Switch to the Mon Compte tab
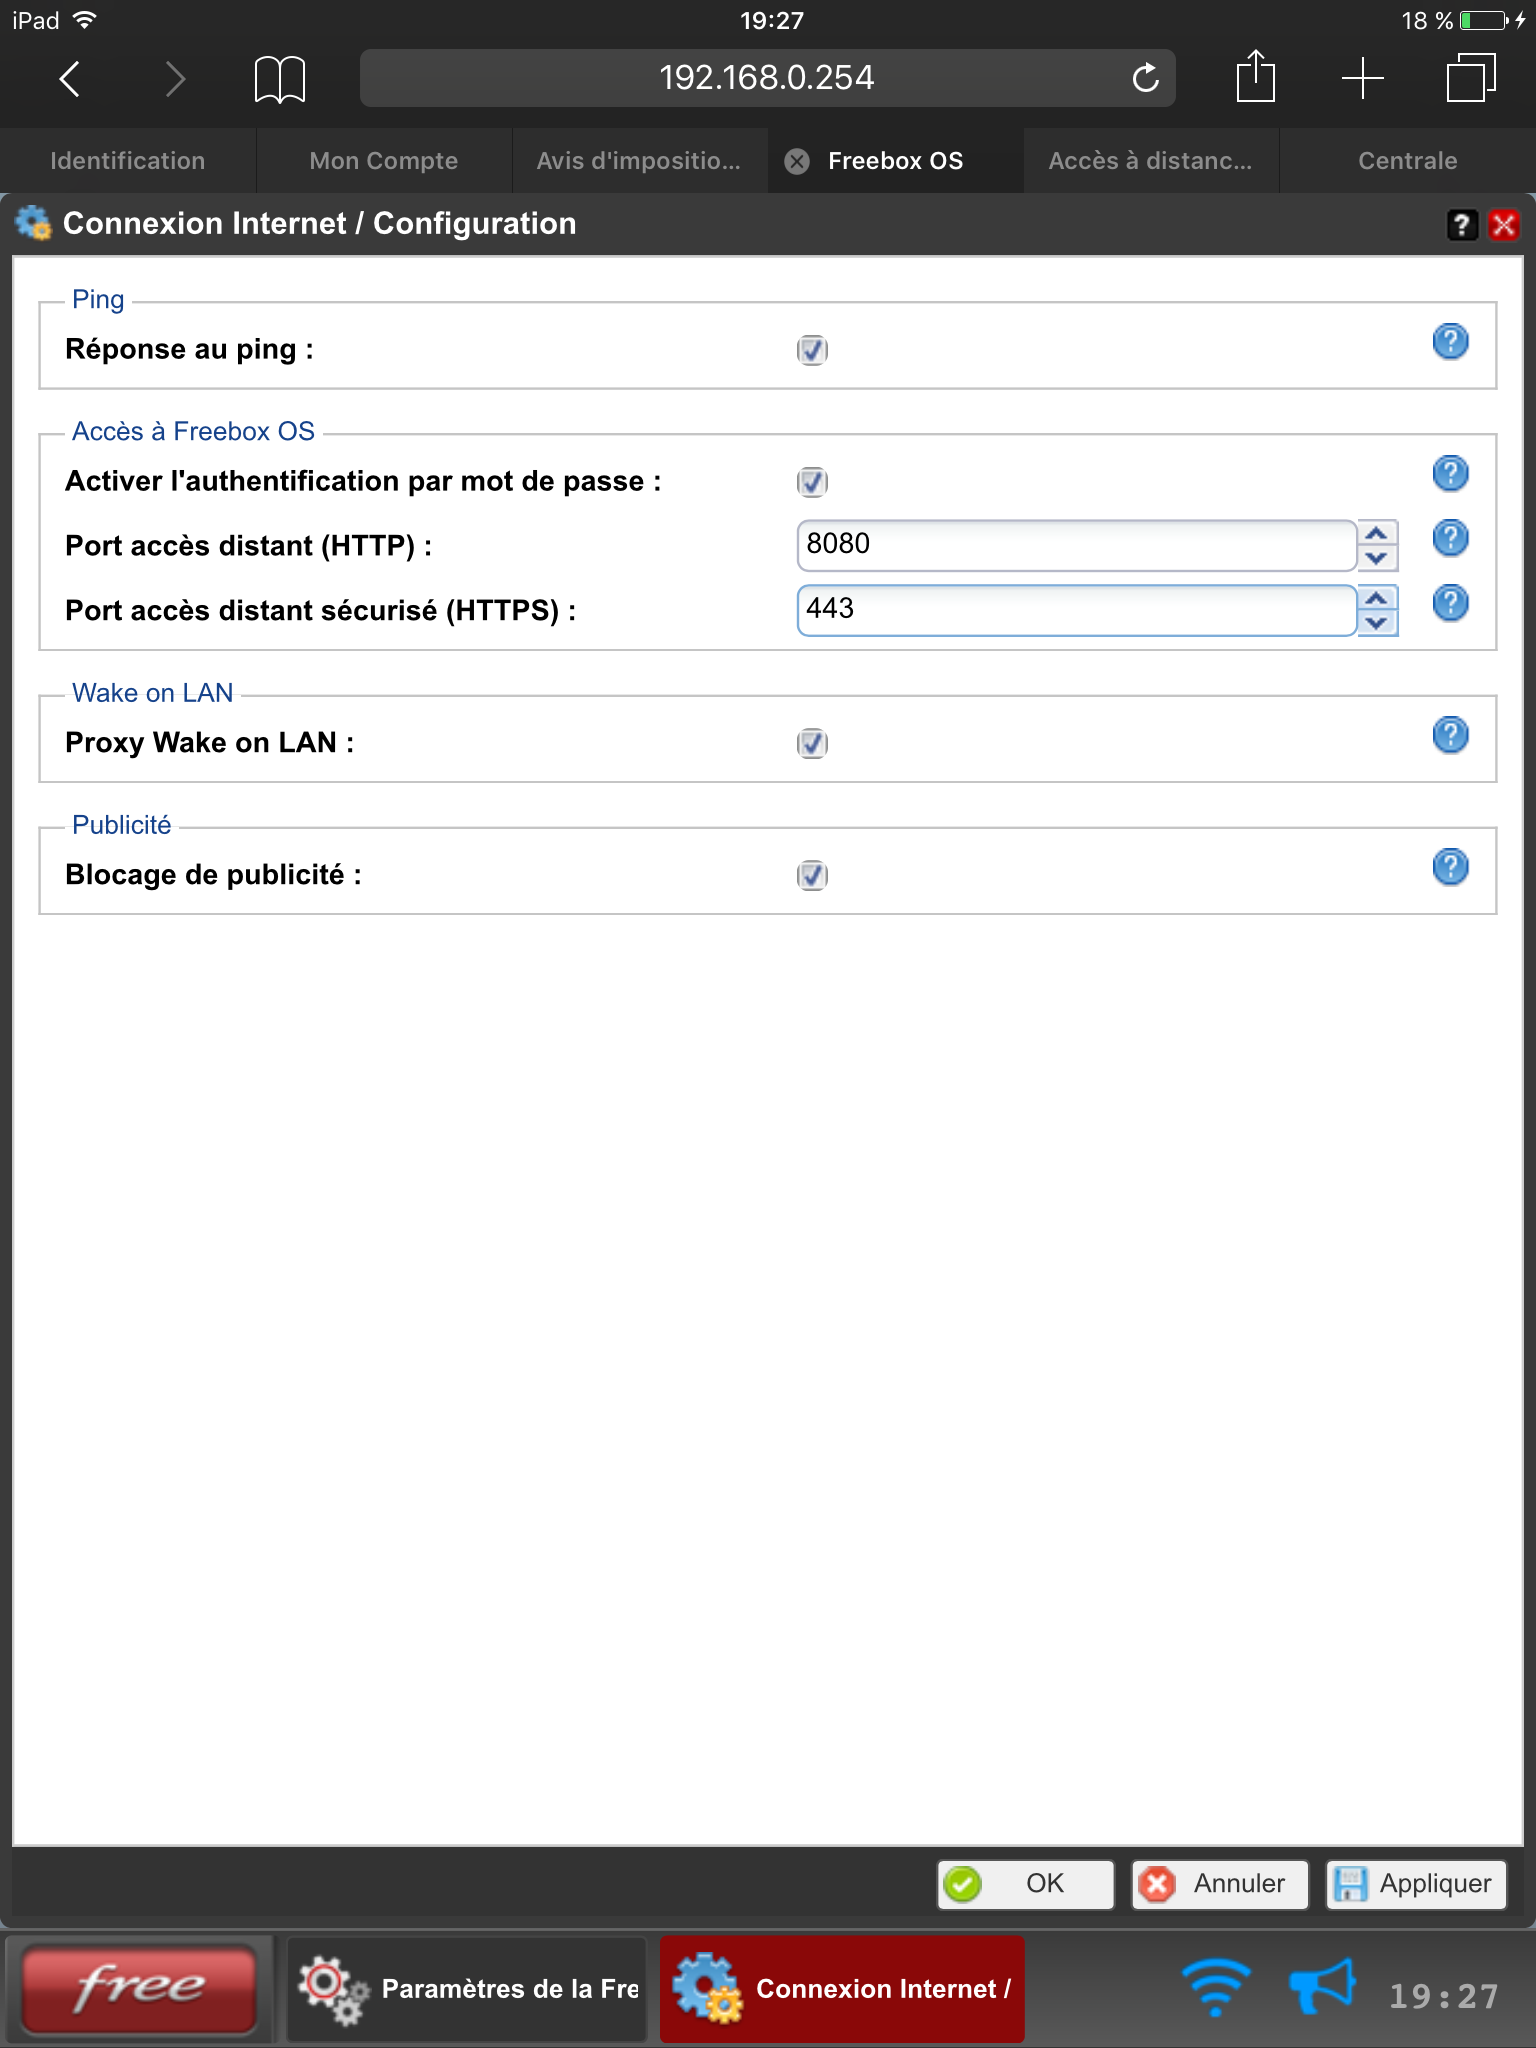The width and height of the screenshot is (1536, 2048). click(x=384, y=161)
